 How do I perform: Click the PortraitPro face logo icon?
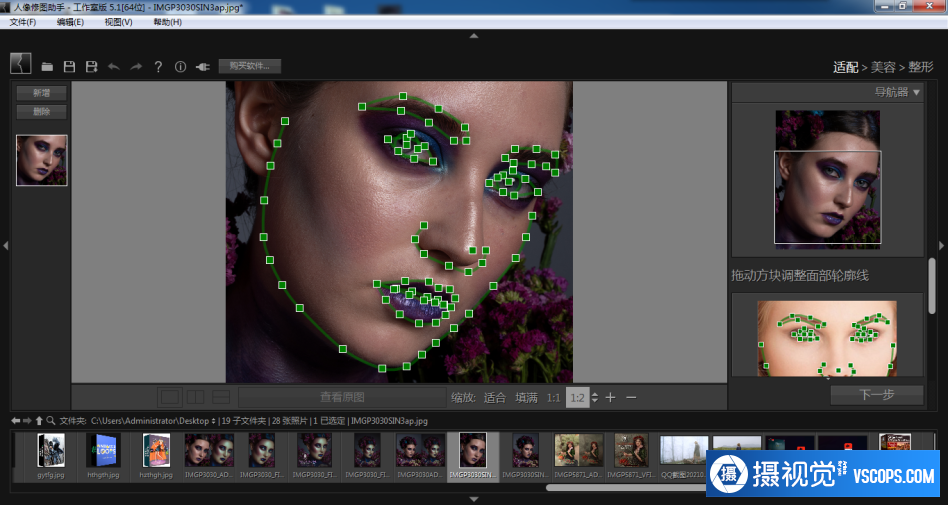pyautogui.click(x=21, y=64)
